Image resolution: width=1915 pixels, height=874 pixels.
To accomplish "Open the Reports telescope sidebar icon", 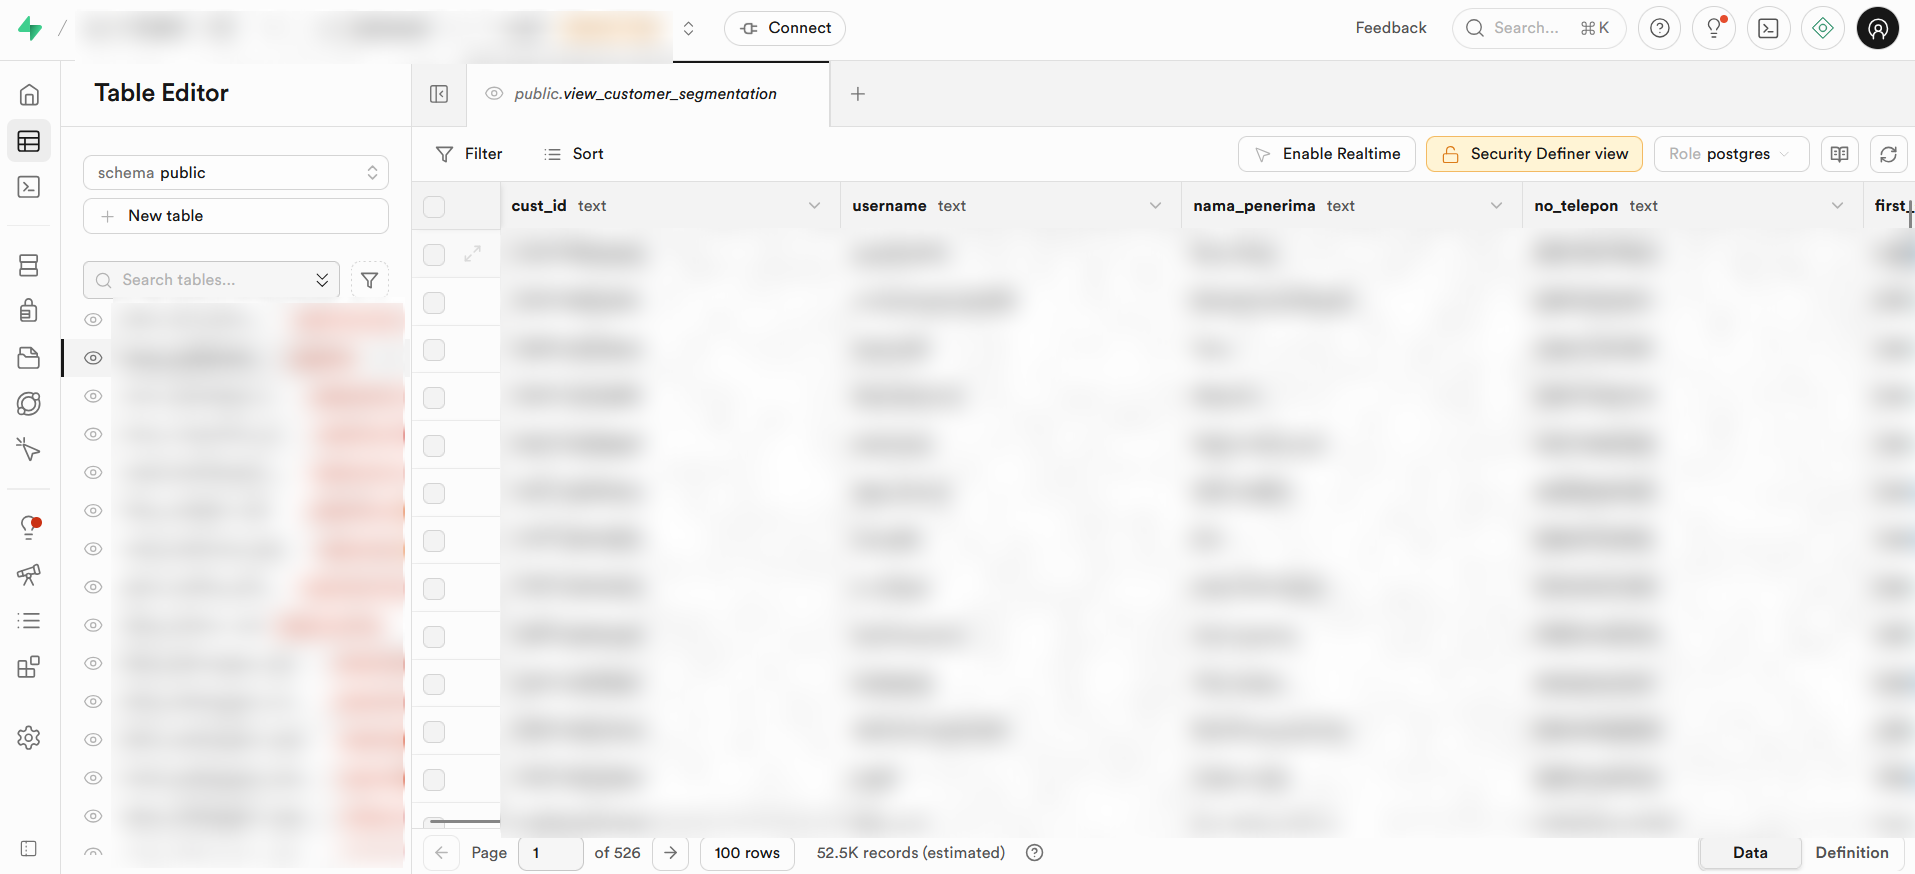I will point(29,575).
